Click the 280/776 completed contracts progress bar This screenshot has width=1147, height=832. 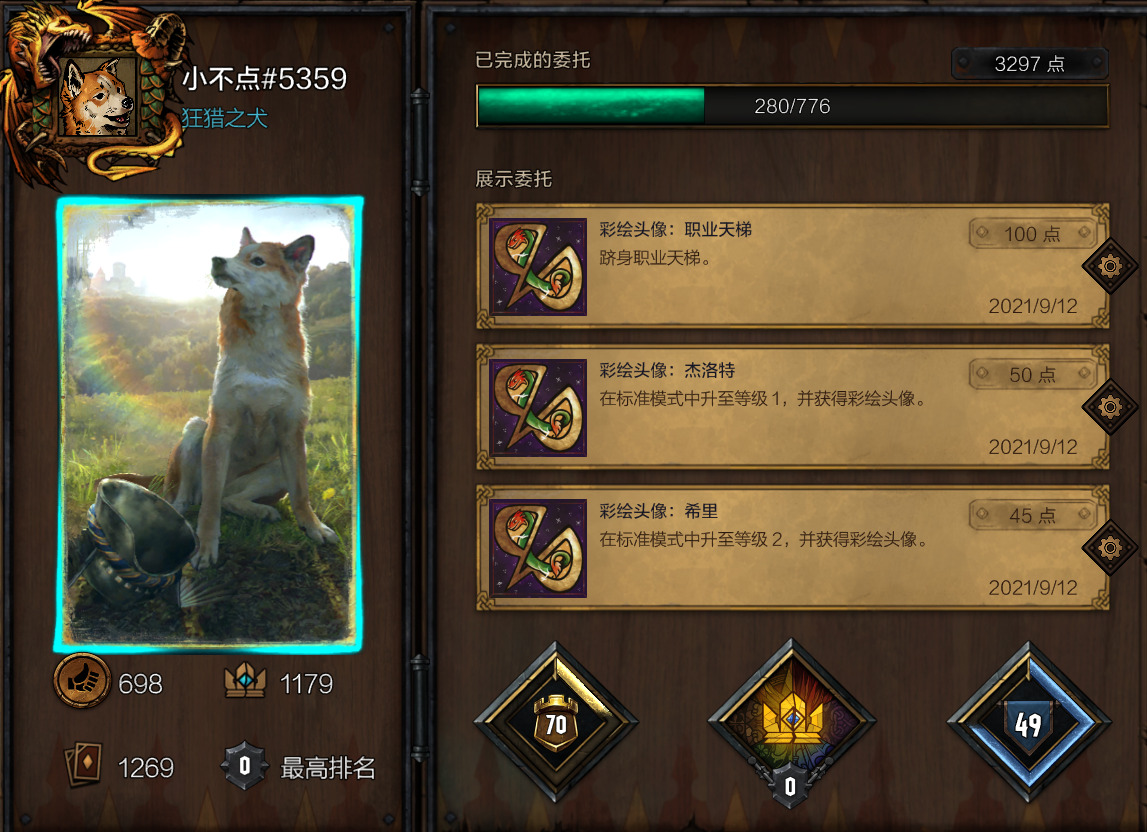tap(792, 106)
